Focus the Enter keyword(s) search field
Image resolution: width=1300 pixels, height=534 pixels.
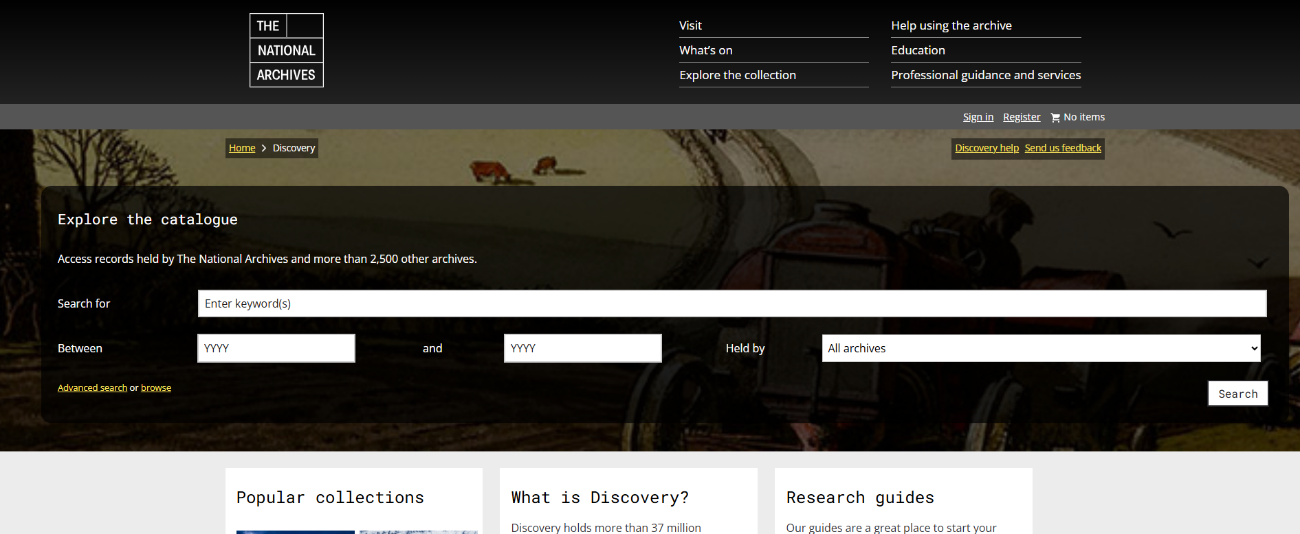pyautogui.click(x=732, y=303)
